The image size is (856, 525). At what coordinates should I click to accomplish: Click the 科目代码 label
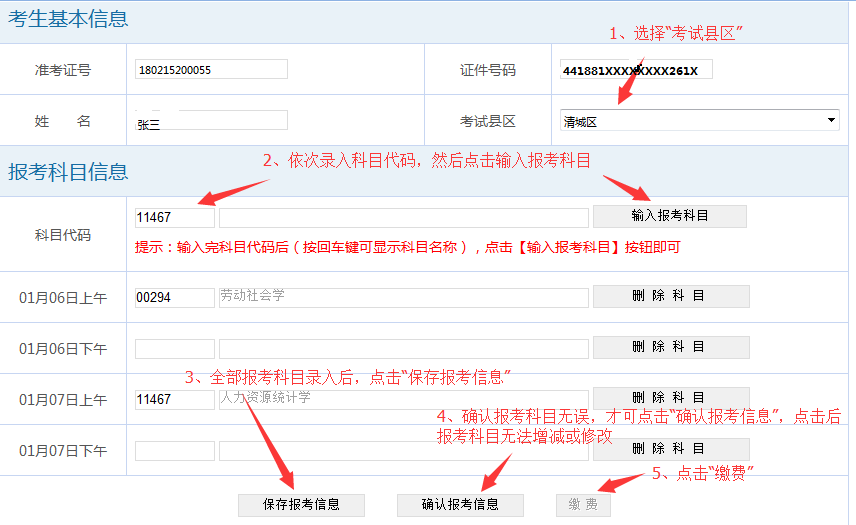(x=63, y=235)
